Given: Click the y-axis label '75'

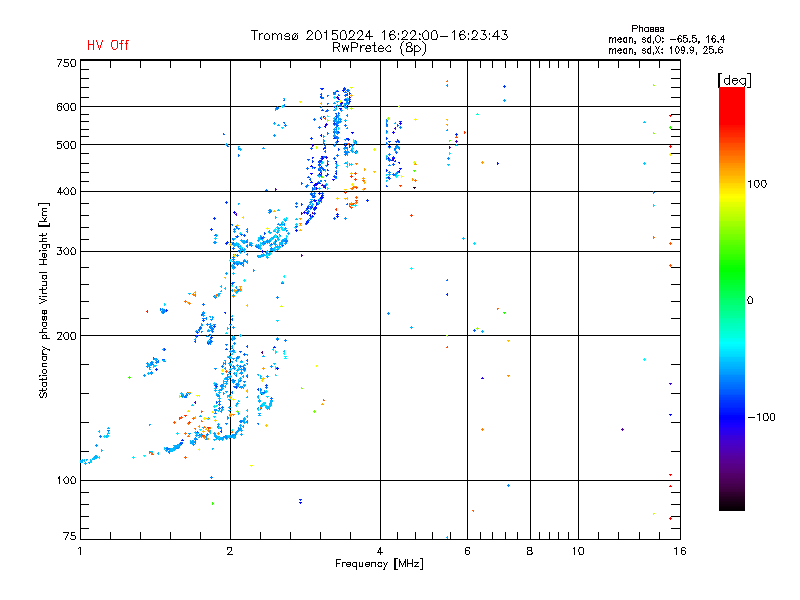Looking at the screenshot, I should click(70, 536).
